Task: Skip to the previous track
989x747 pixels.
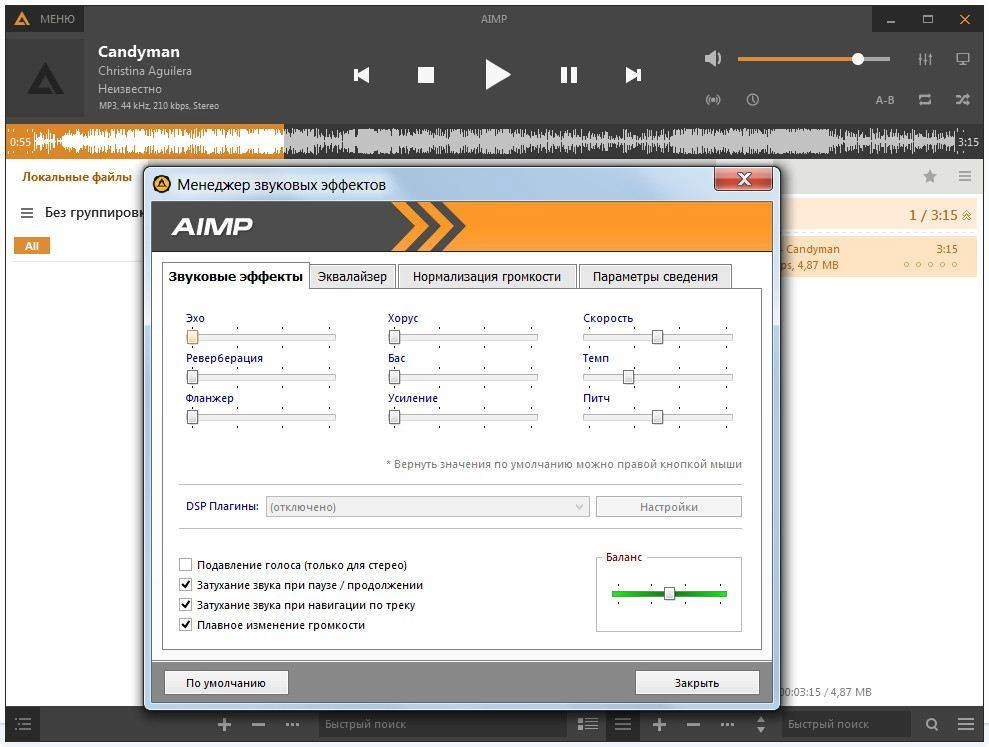Action: 361,75
